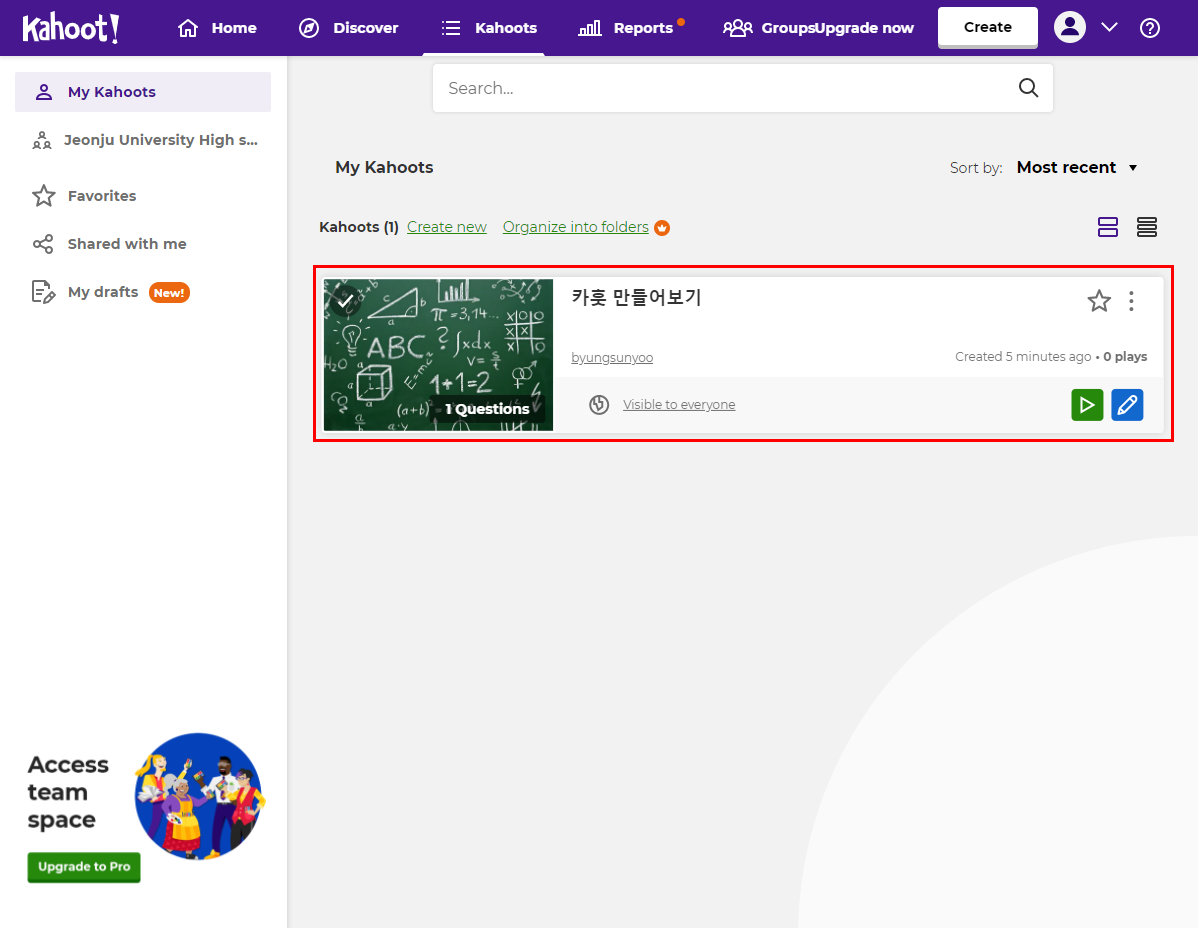Click the Create new link
1198x928 pixels.
446,227
